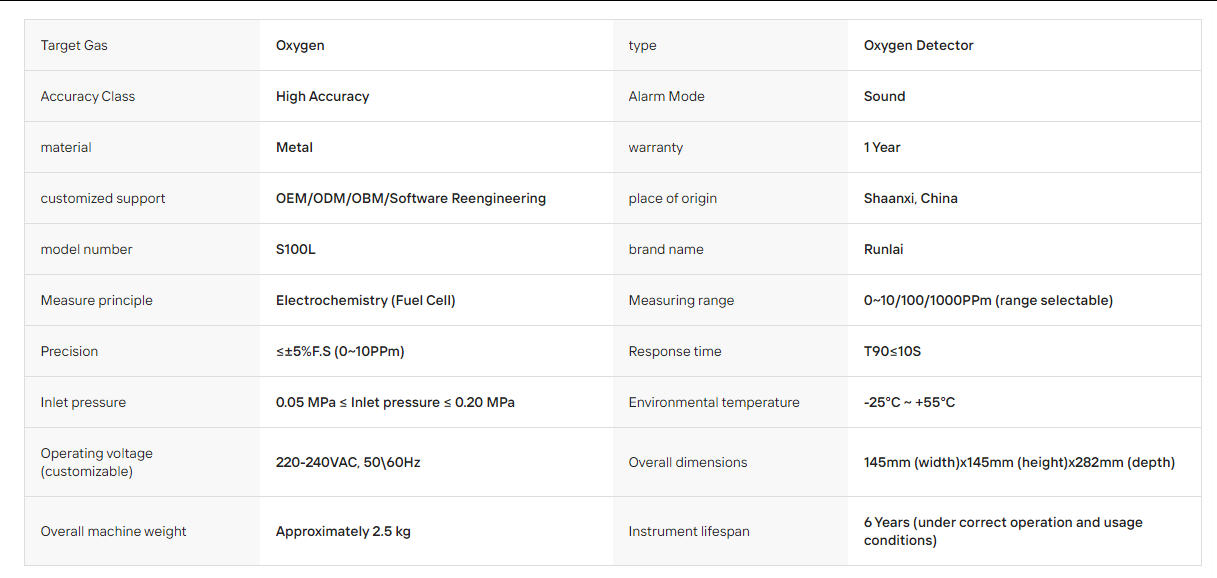1217x578 pixels.
Task: Click the 'High Accuracy' value
Action: click(x=322, y=96)
